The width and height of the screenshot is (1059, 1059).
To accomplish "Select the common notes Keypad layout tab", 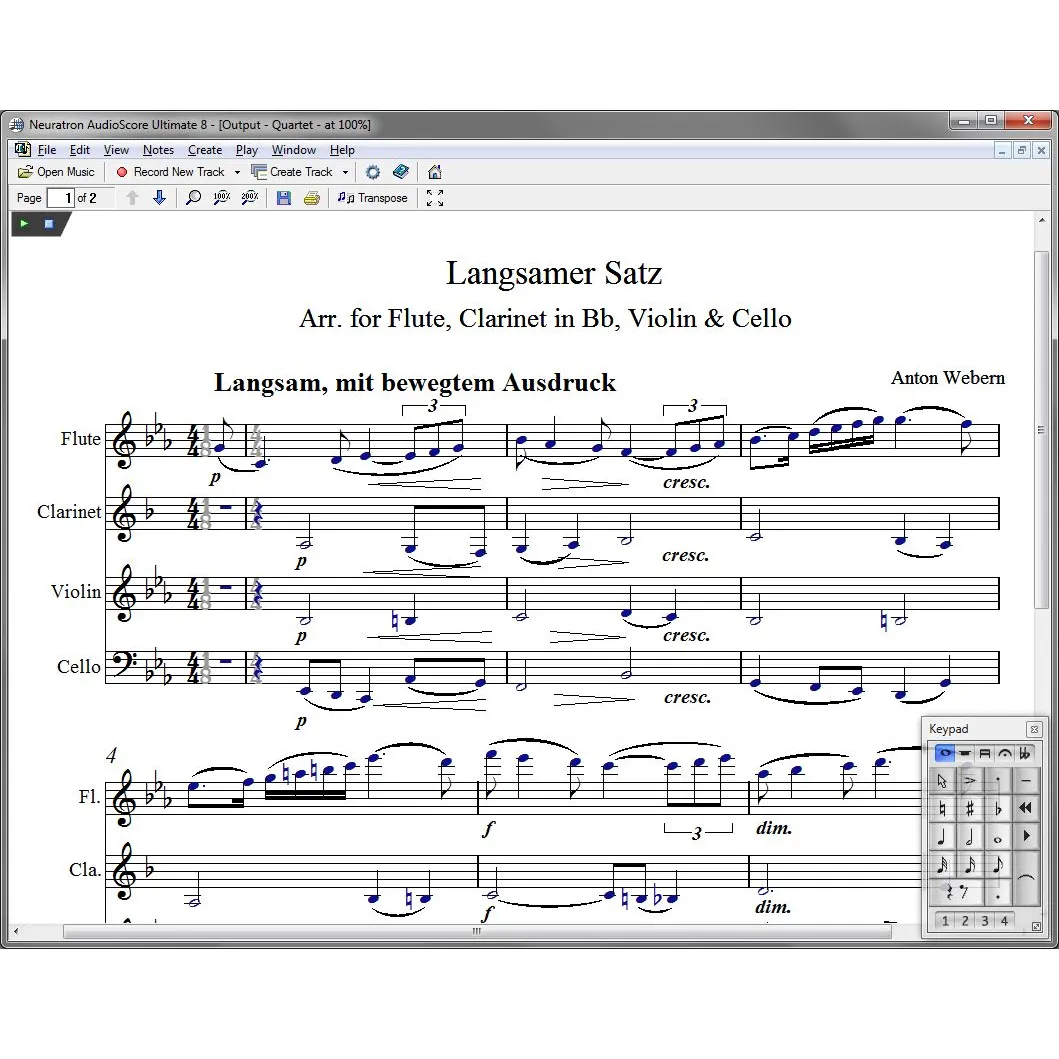I will [945, 753].
